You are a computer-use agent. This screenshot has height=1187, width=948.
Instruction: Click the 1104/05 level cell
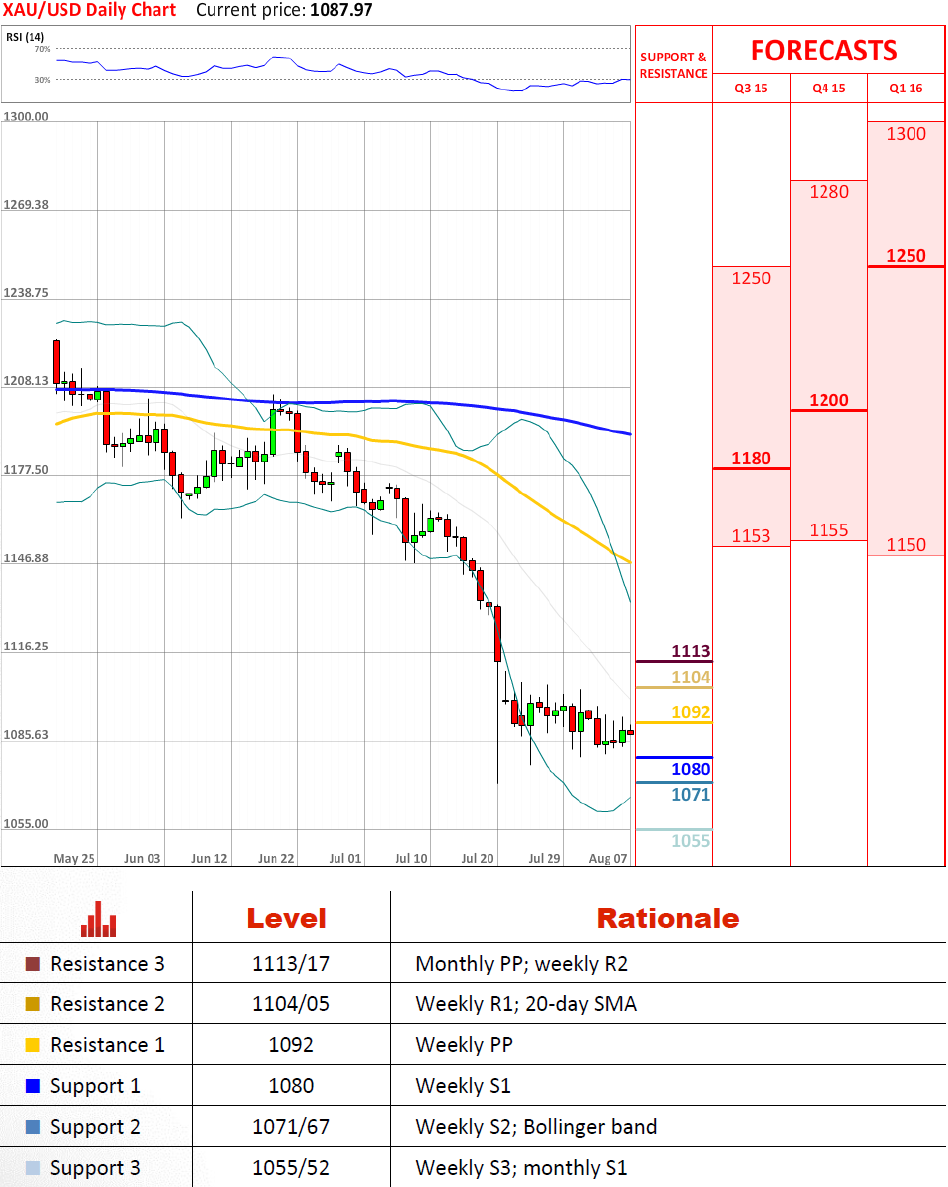(291, 1004)
